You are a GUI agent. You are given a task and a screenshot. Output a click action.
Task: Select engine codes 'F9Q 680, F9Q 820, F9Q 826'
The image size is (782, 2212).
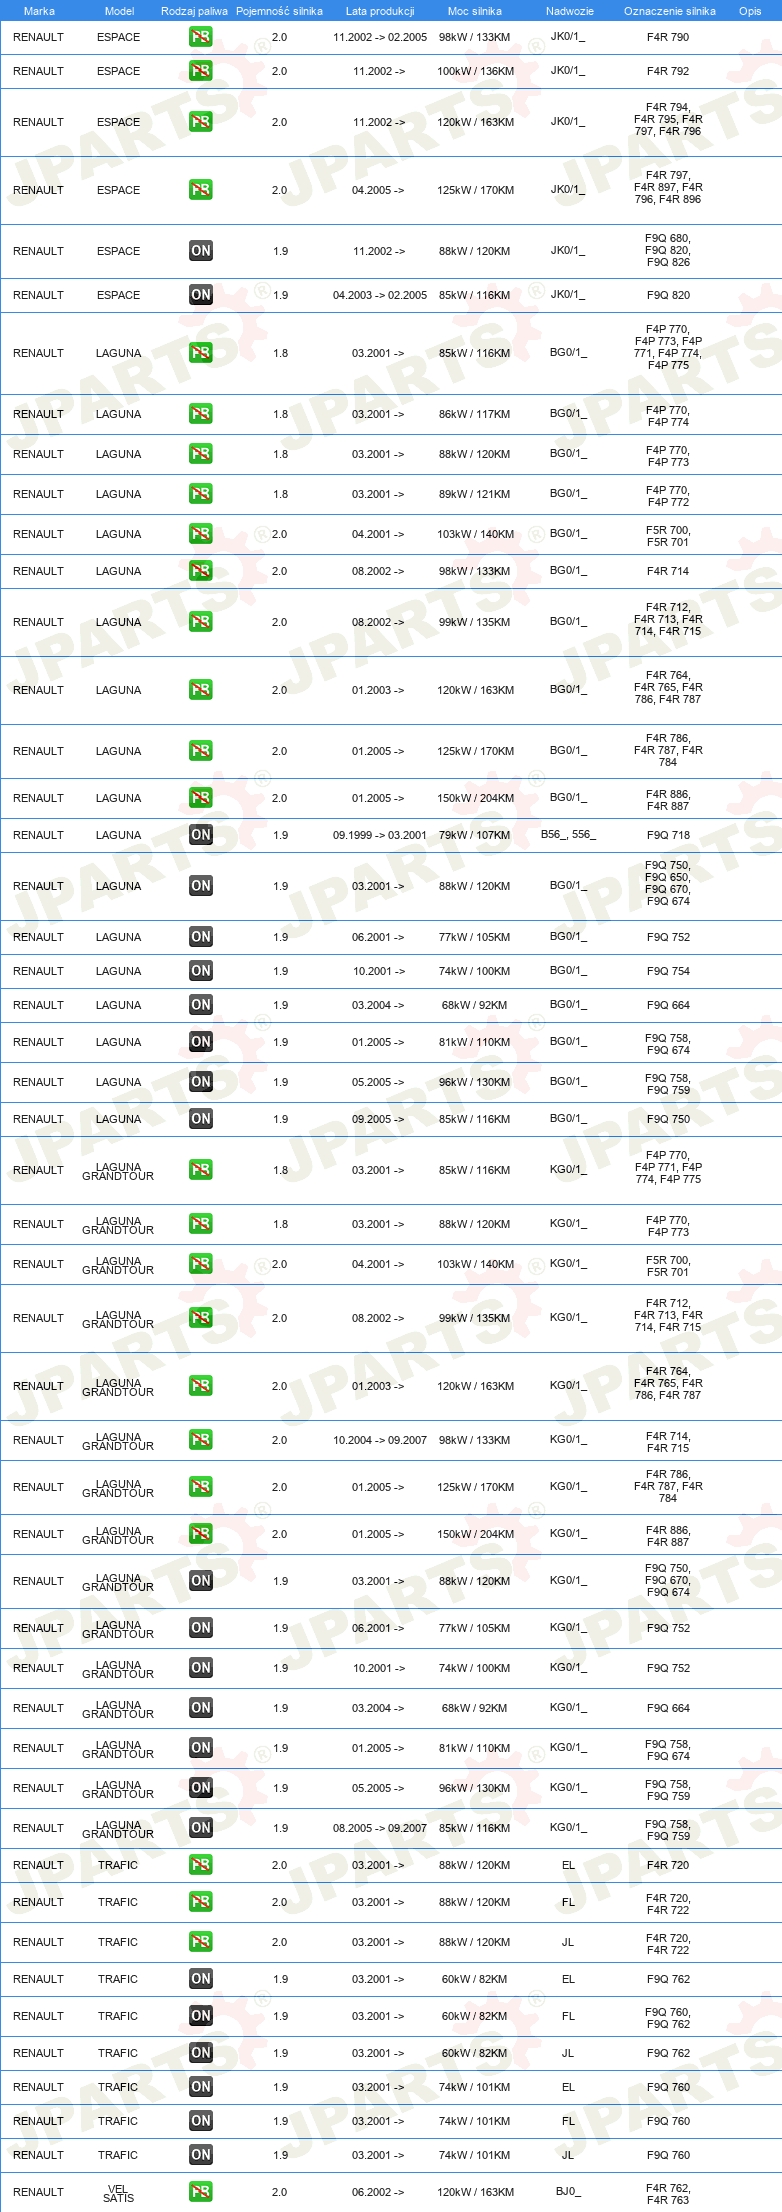[668, 250]
